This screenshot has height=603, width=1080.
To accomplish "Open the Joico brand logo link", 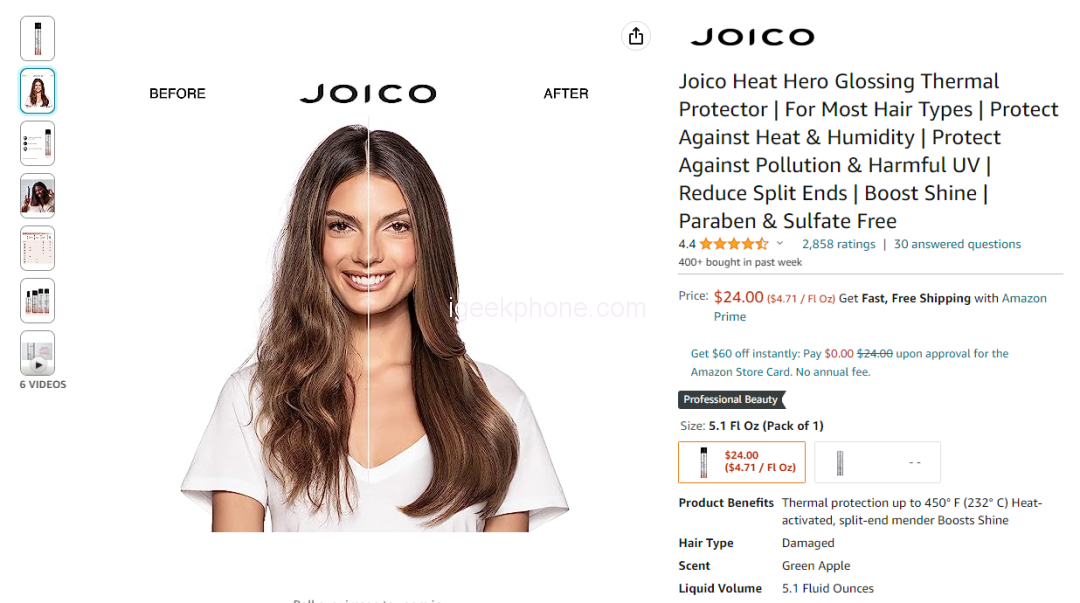I will [752, 37].
